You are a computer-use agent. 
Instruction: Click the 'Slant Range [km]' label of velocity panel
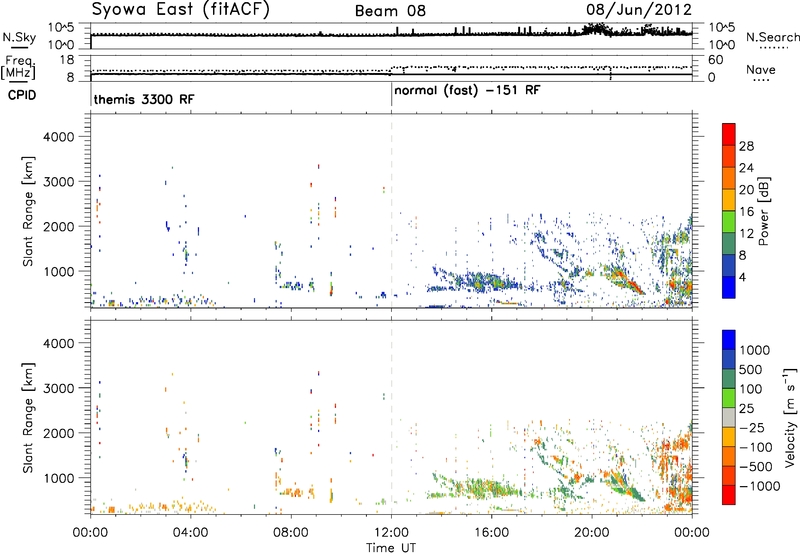(x=28, y=418)
